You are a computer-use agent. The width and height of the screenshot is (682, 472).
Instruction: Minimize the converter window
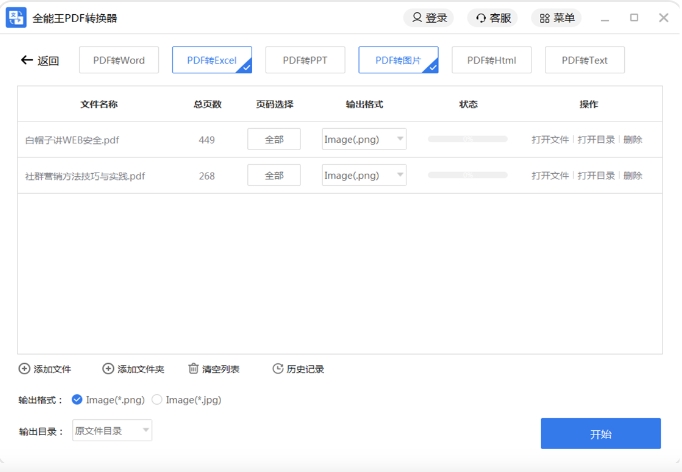(x=605, y=18)
